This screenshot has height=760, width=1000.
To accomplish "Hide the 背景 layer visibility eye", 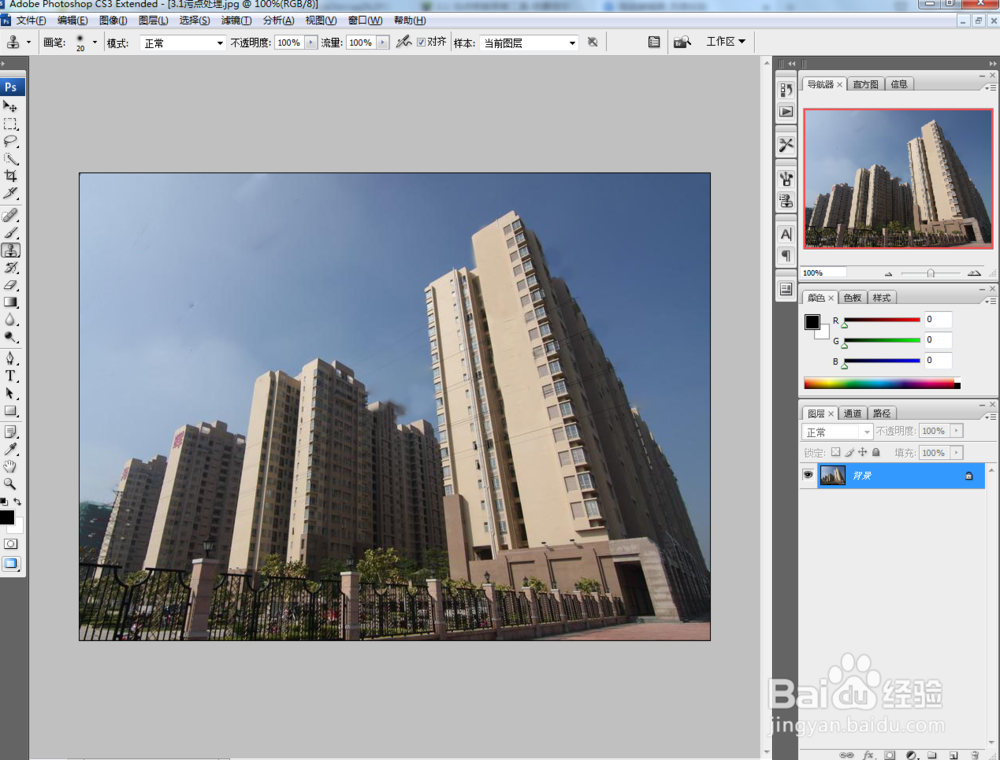I will 807,475.
